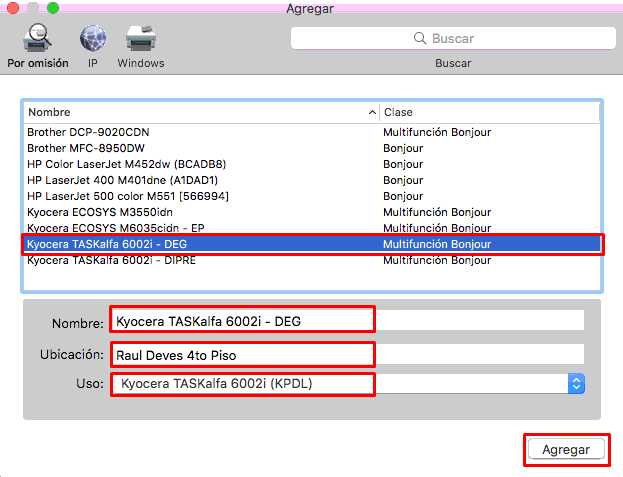Click the Nombre column sort arrow
Viewport: 623px width, 477px height.
click(x=372, y=112)
